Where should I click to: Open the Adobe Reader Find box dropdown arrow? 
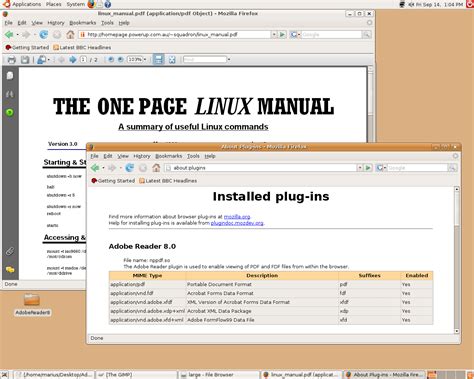point(229,60)
